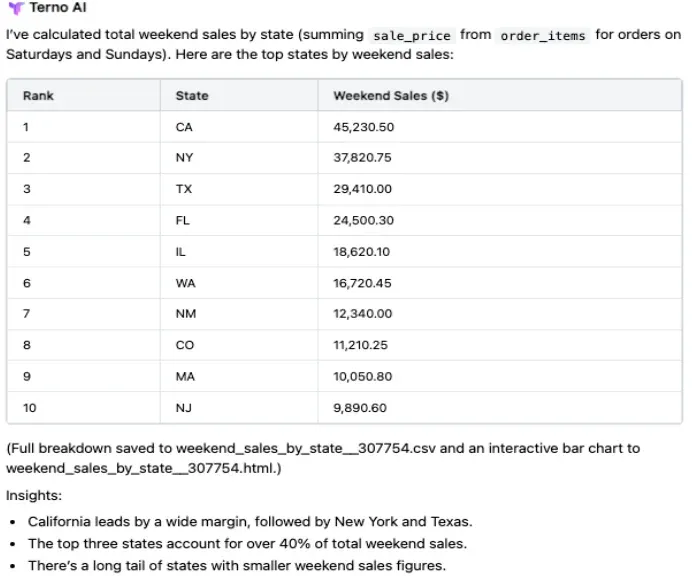Click the NM state cell
The width and height of the screenshot is (698, 576).
coord(185,314)
